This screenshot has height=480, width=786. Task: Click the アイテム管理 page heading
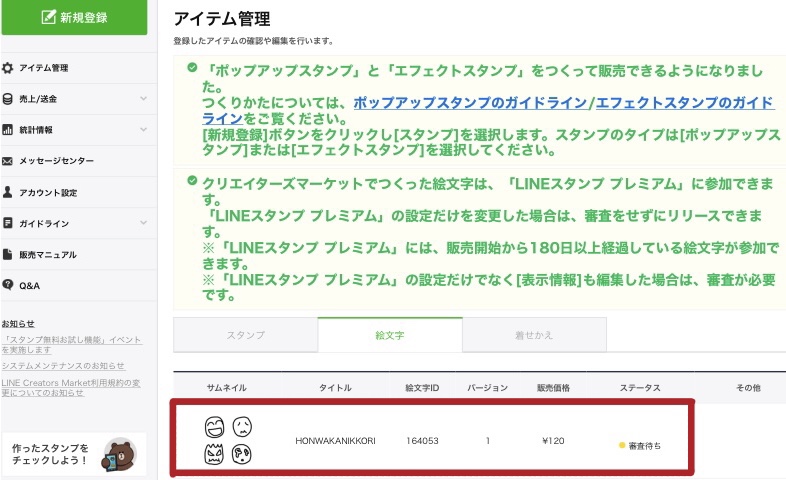pyautogui.click(x=222, y=19)
